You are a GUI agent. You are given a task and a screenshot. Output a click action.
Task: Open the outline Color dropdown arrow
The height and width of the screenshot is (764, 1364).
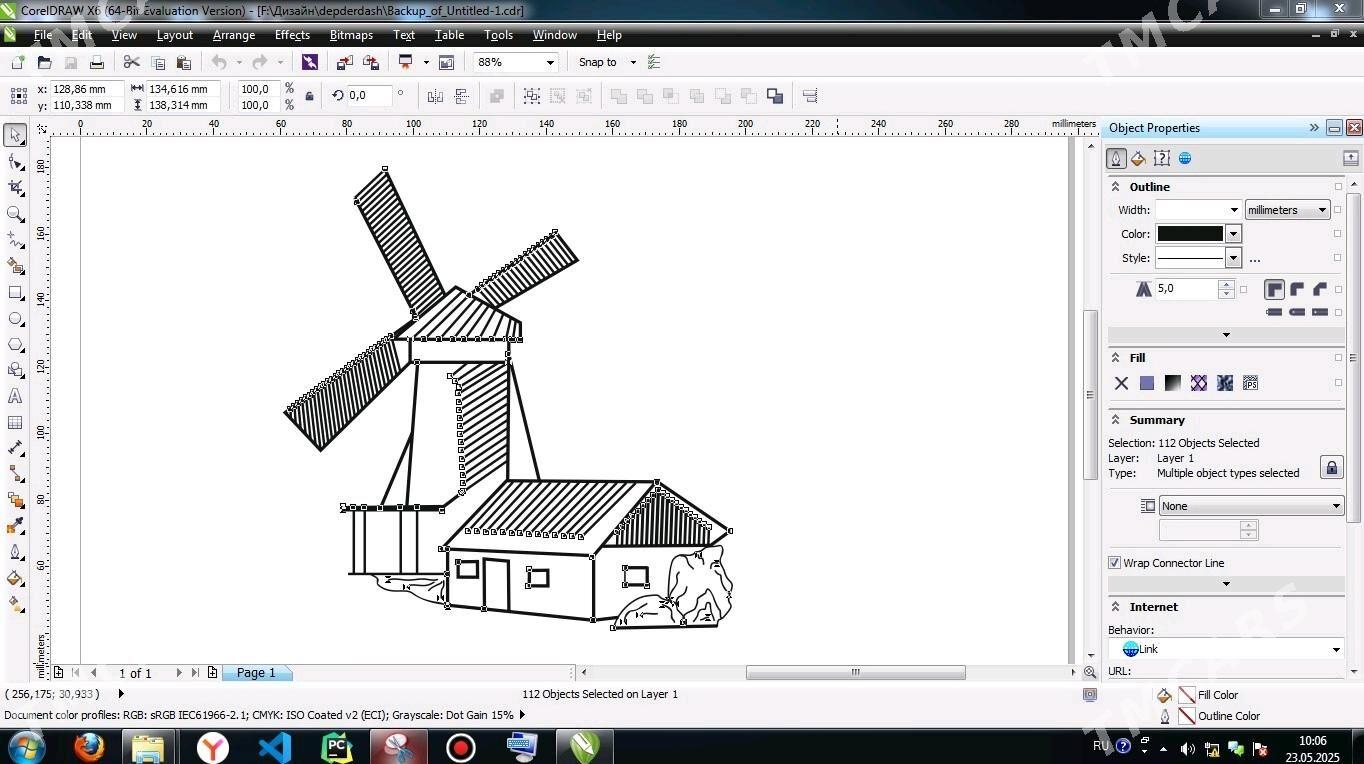(1233, 234)
